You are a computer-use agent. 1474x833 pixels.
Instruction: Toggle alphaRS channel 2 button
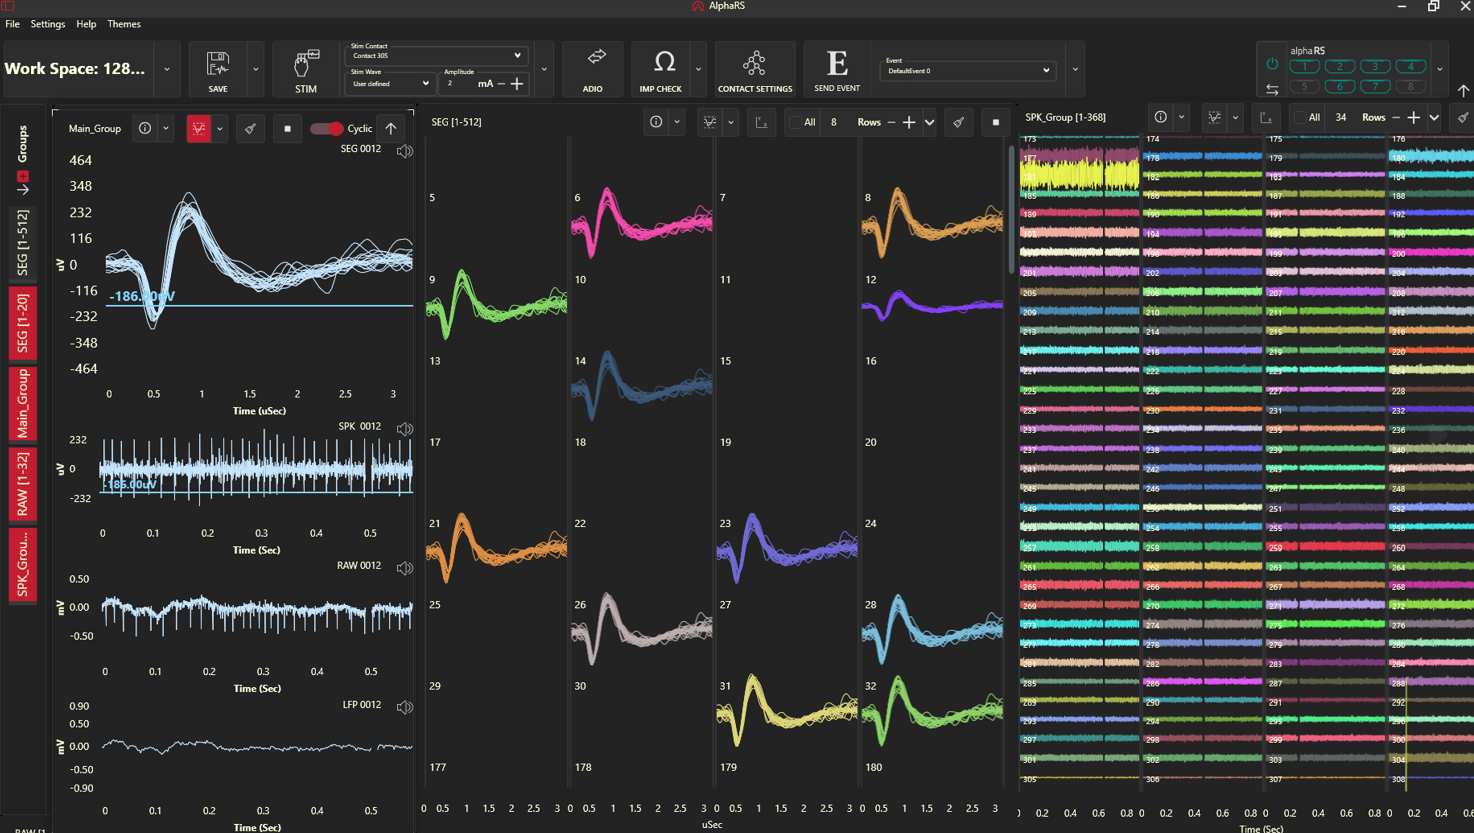tap(1339, 66)
